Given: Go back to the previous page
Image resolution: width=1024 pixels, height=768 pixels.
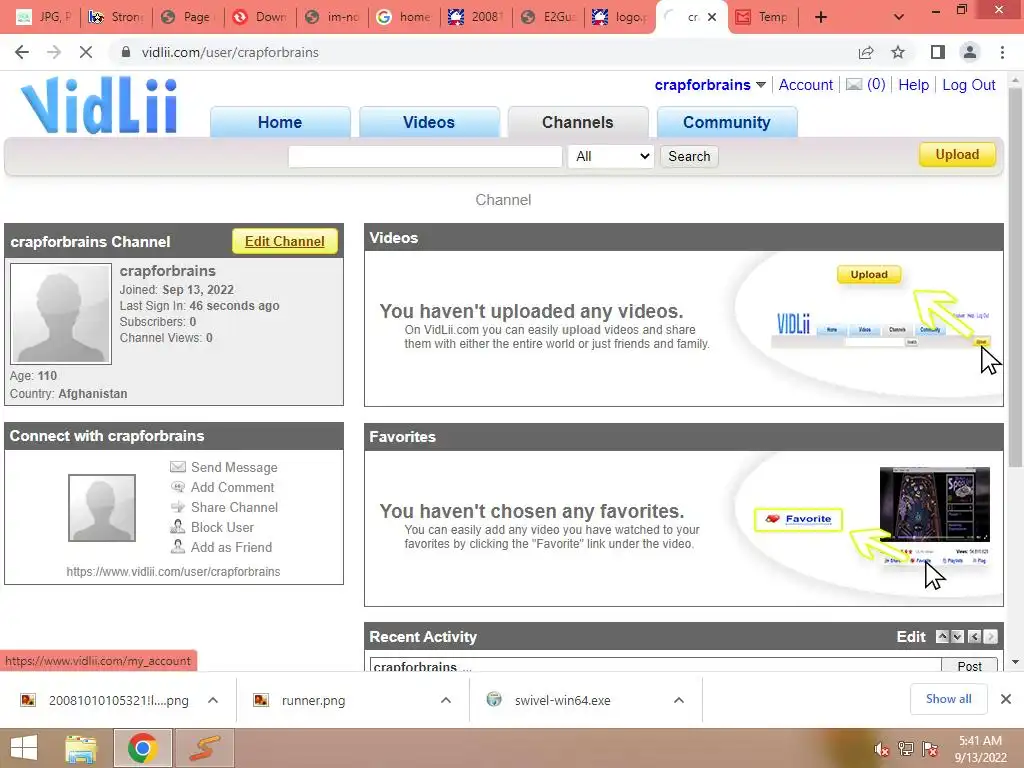Looking at the screenshot, I should pos(22,52).
